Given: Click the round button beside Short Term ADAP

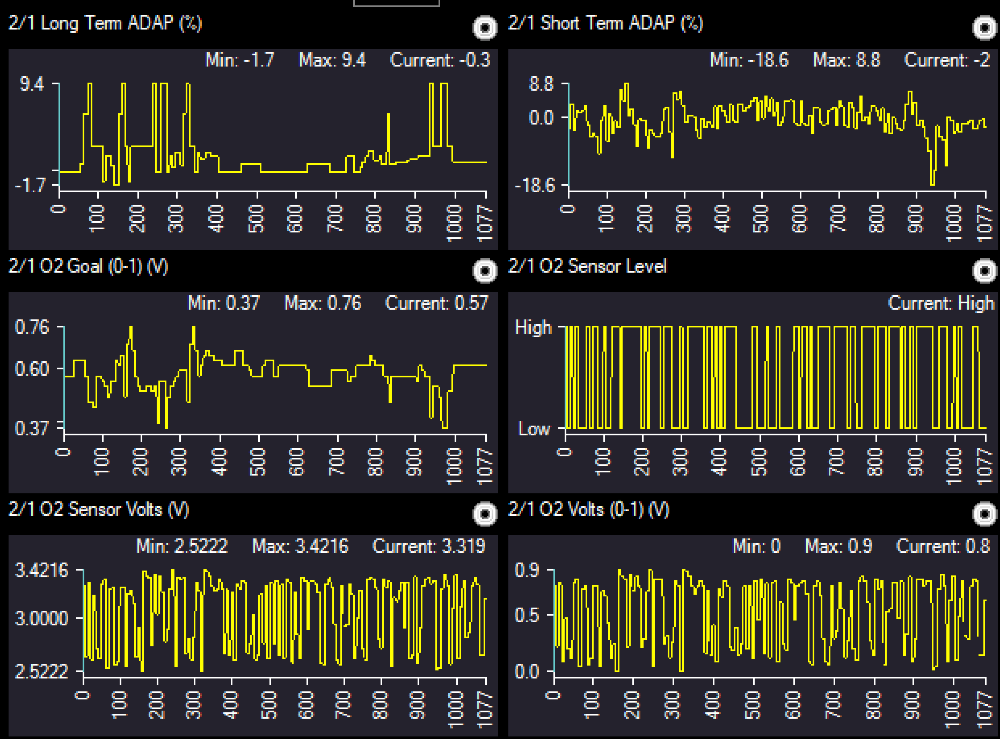Looking at the screenshot, I should pos(984,27).
